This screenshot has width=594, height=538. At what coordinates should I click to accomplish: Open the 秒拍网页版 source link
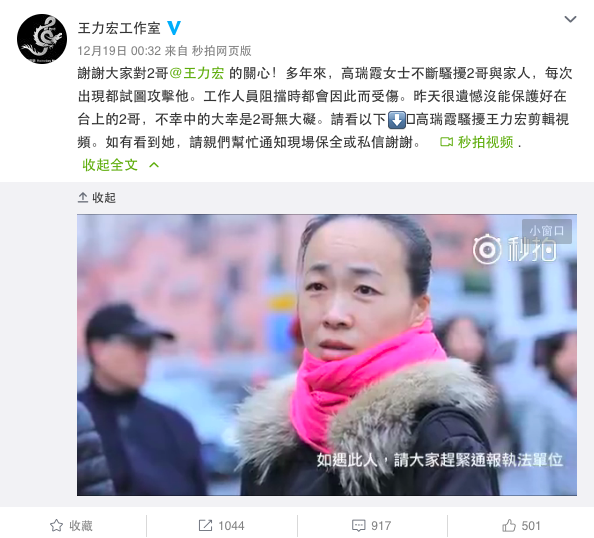click(x=222, y=51)
